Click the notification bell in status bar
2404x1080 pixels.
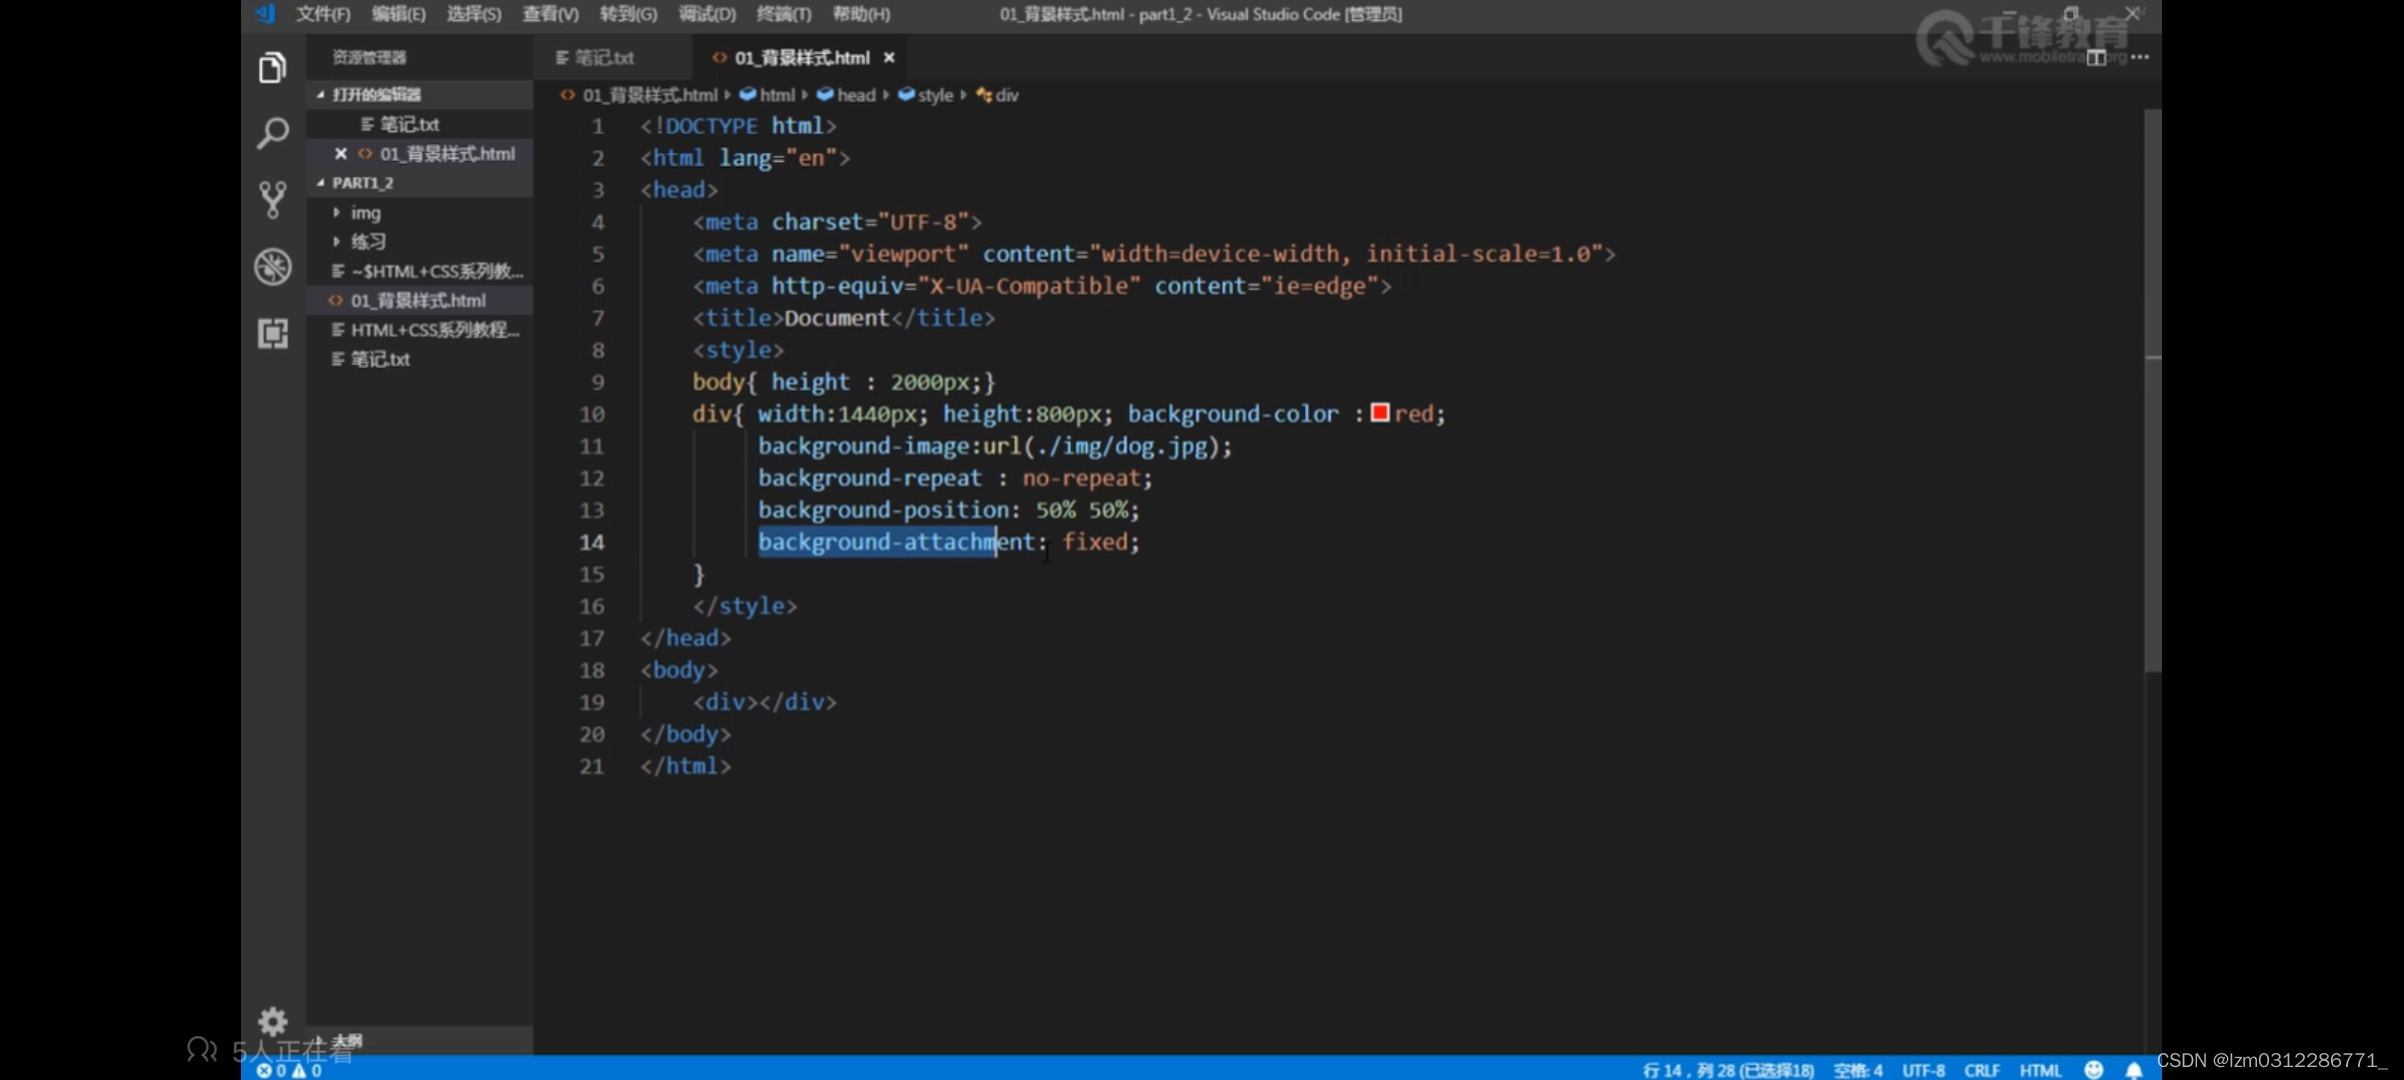(x=2133, y=1070)
